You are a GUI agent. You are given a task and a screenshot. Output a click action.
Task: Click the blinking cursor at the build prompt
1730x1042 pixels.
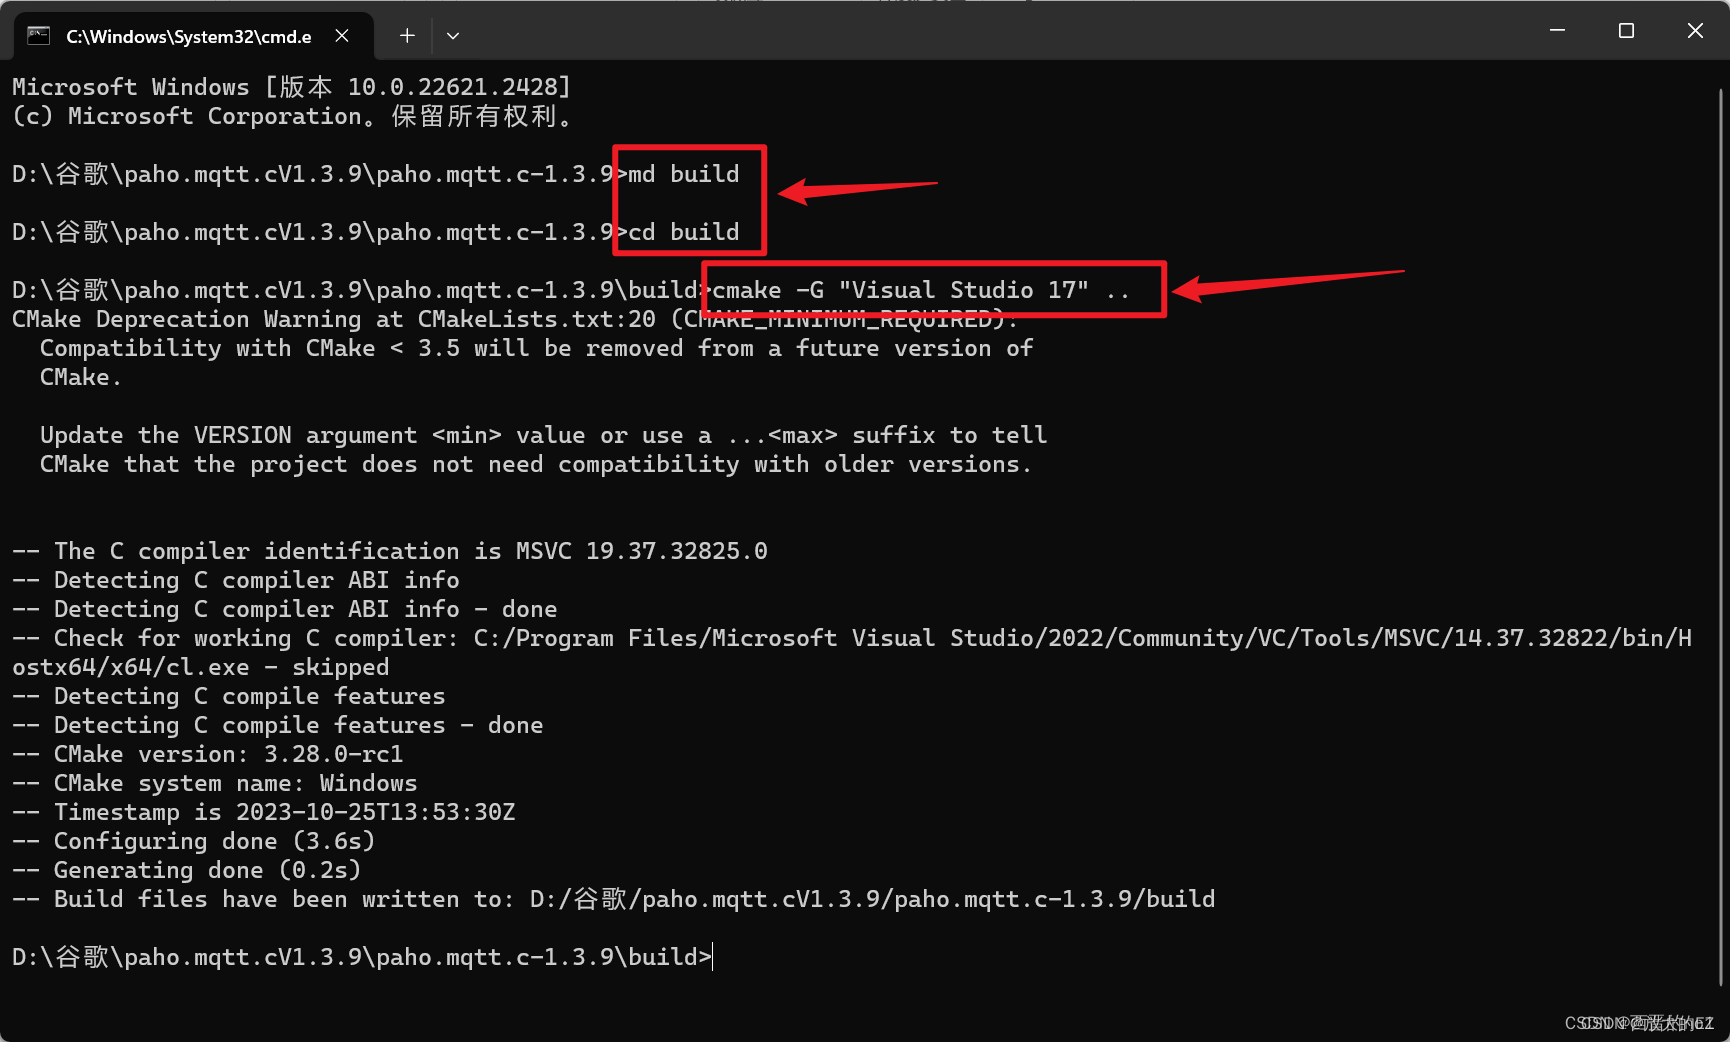(712, 957)
